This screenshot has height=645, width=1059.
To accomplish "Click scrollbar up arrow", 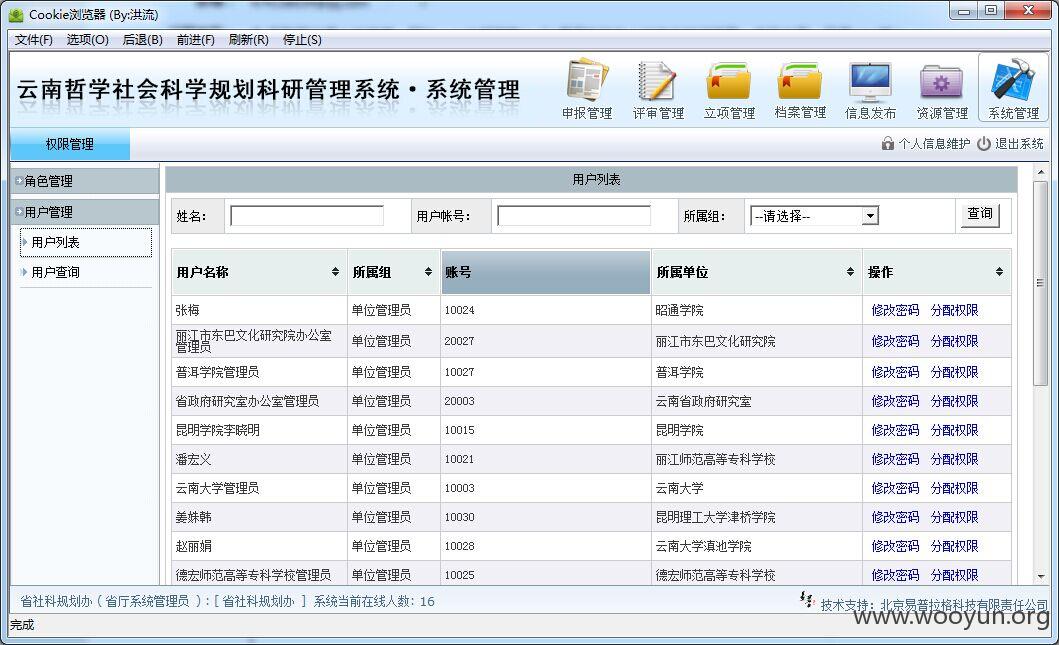I will click(1040, 172).
